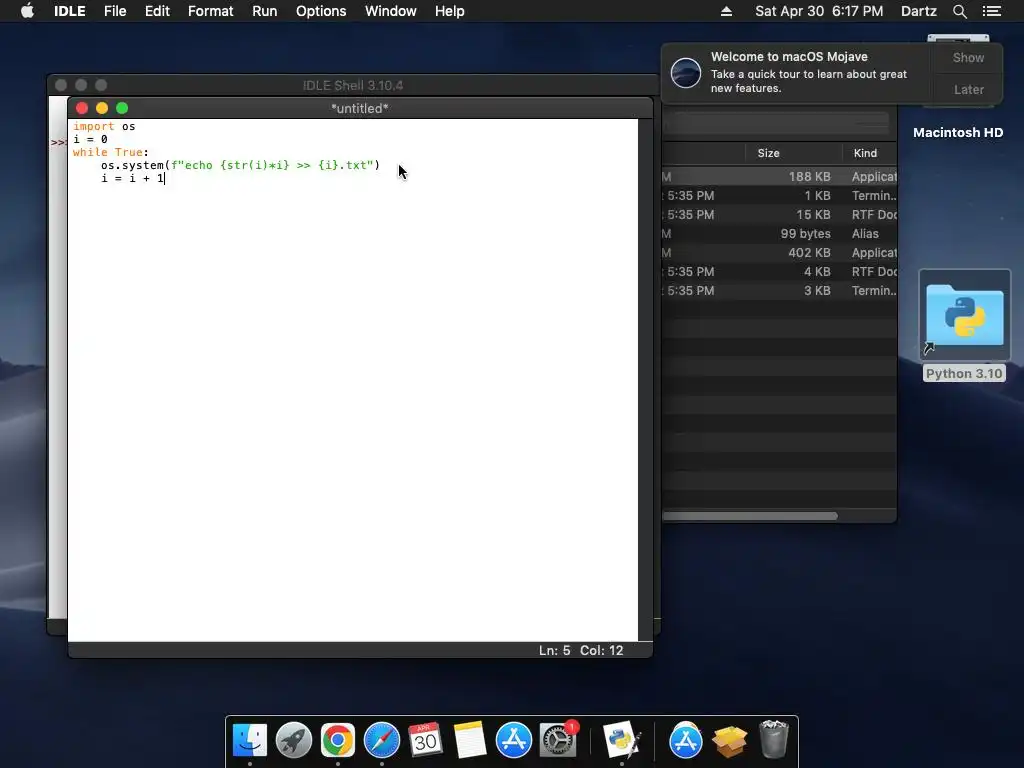Zoom the untitled editor with green button
1024x768 pixels.
(122, 108)
